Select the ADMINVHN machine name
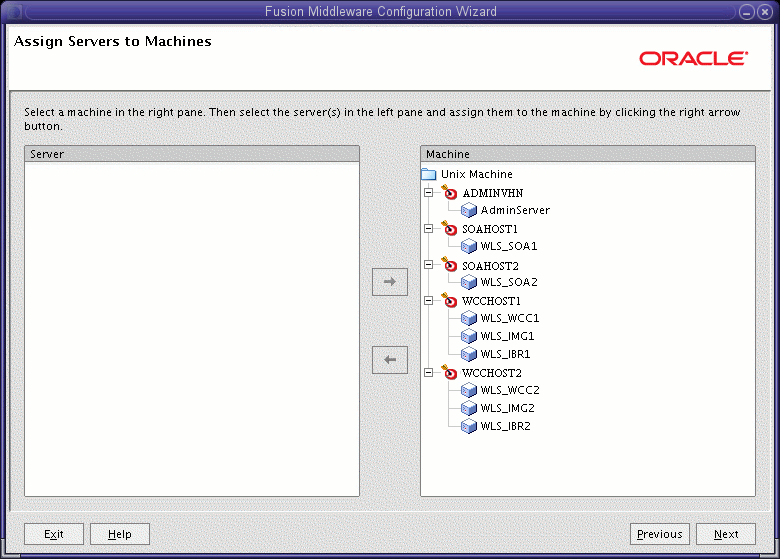This screenshot has height=559, width=780. [492, 193]
